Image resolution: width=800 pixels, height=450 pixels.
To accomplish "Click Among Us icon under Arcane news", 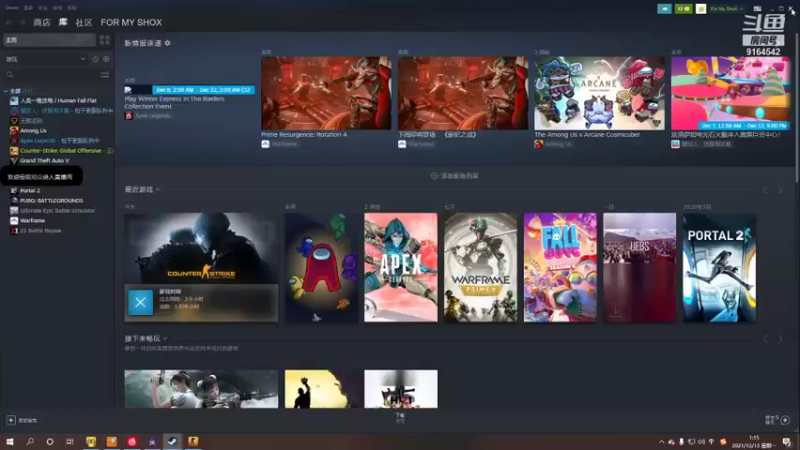I will tap(538, 144).
